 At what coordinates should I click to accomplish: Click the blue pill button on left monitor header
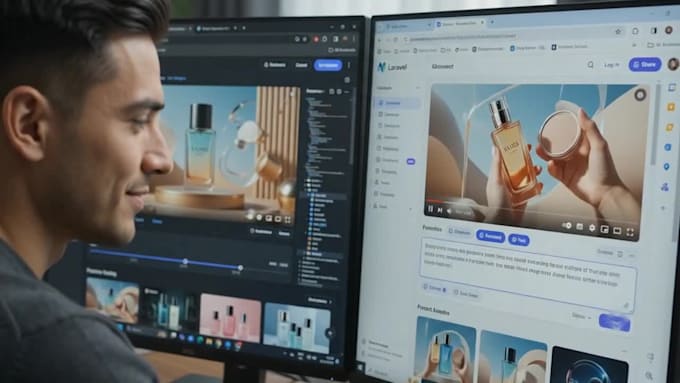click(328, 65)
